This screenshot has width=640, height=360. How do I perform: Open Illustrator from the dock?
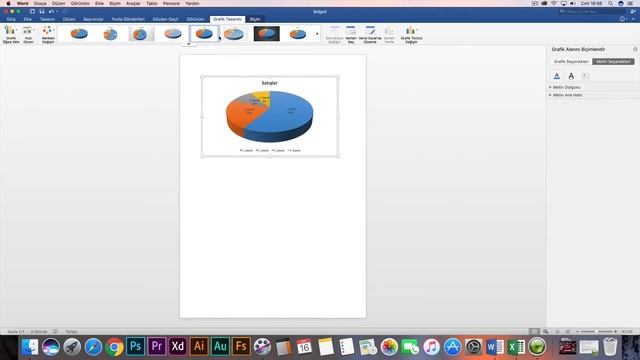coord(199,347)
